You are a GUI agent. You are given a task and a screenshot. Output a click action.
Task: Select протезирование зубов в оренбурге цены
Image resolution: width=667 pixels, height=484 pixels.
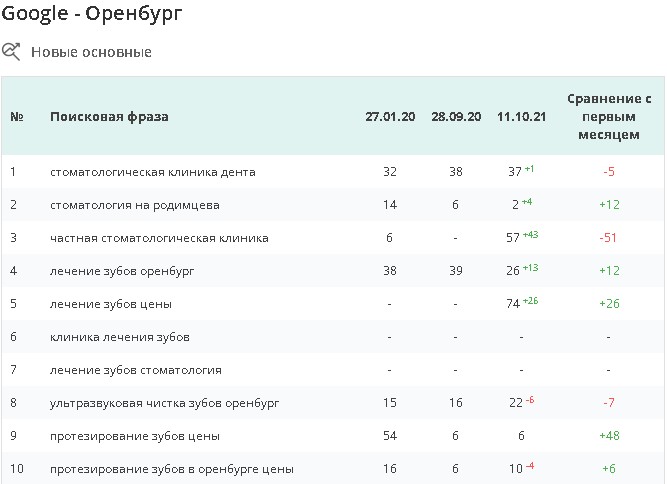coord(171,469)
